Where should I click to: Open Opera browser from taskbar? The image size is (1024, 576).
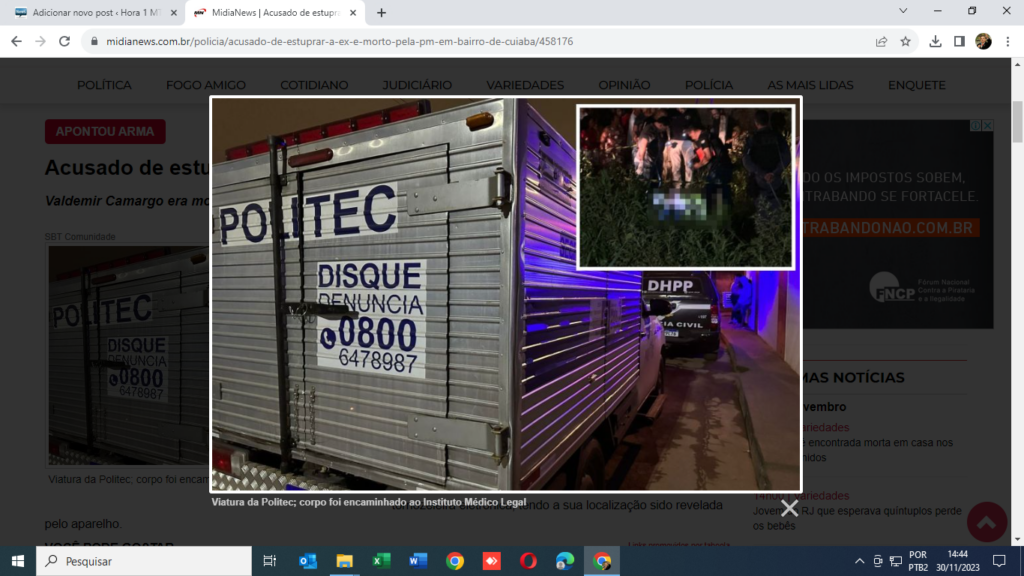[x=528, y=561]
